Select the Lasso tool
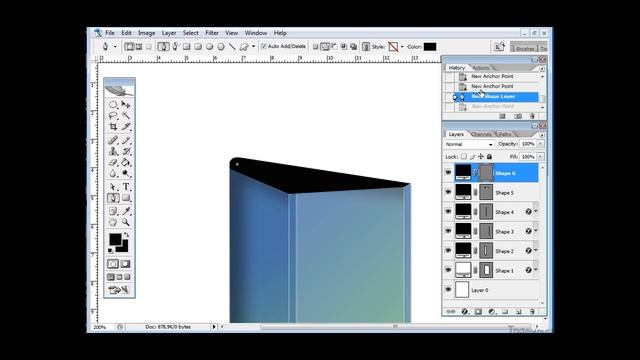 pyautogui.click(x=113, y=116)
